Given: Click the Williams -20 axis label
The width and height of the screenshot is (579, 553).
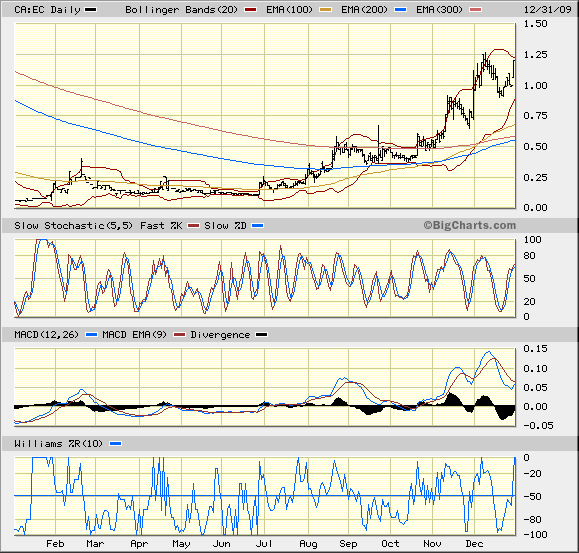Looking at the screenshot, I should tap(532, 474).
